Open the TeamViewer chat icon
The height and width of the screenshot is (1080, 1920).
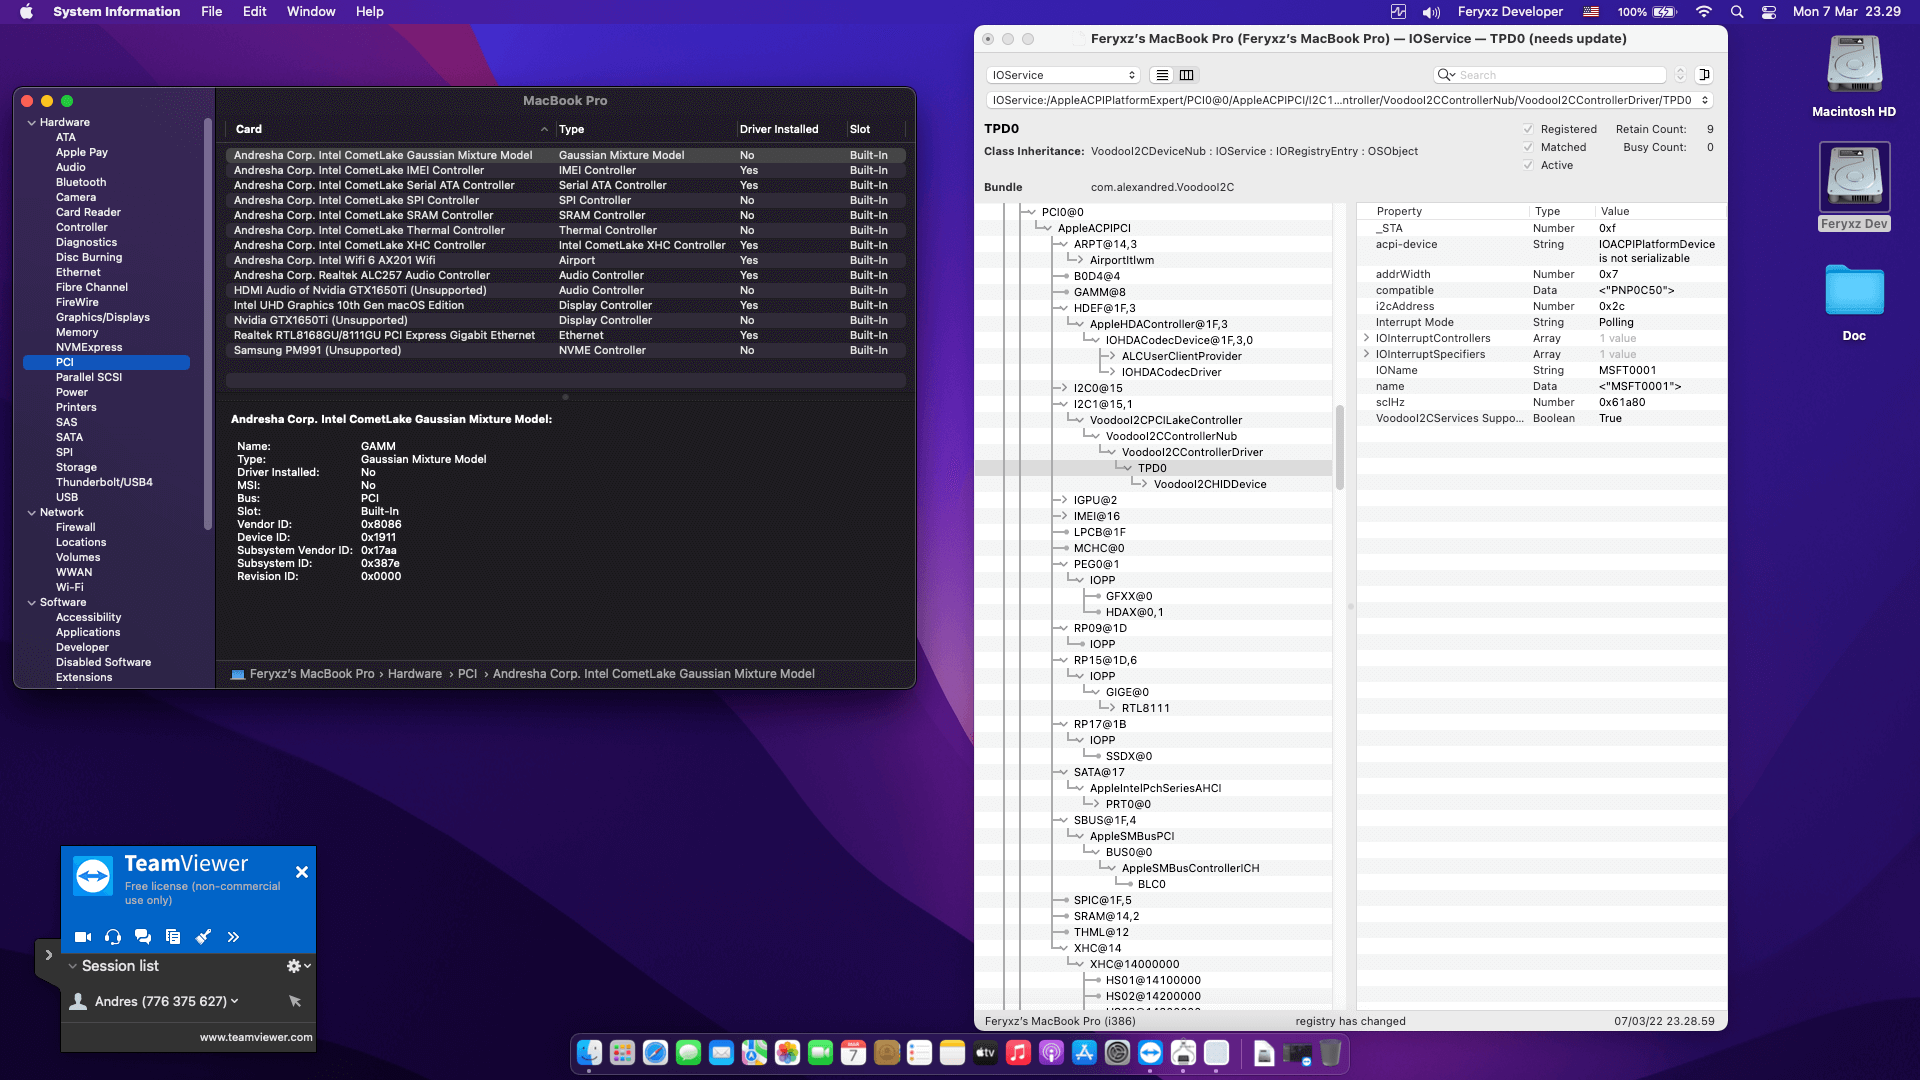pos(143,937)
